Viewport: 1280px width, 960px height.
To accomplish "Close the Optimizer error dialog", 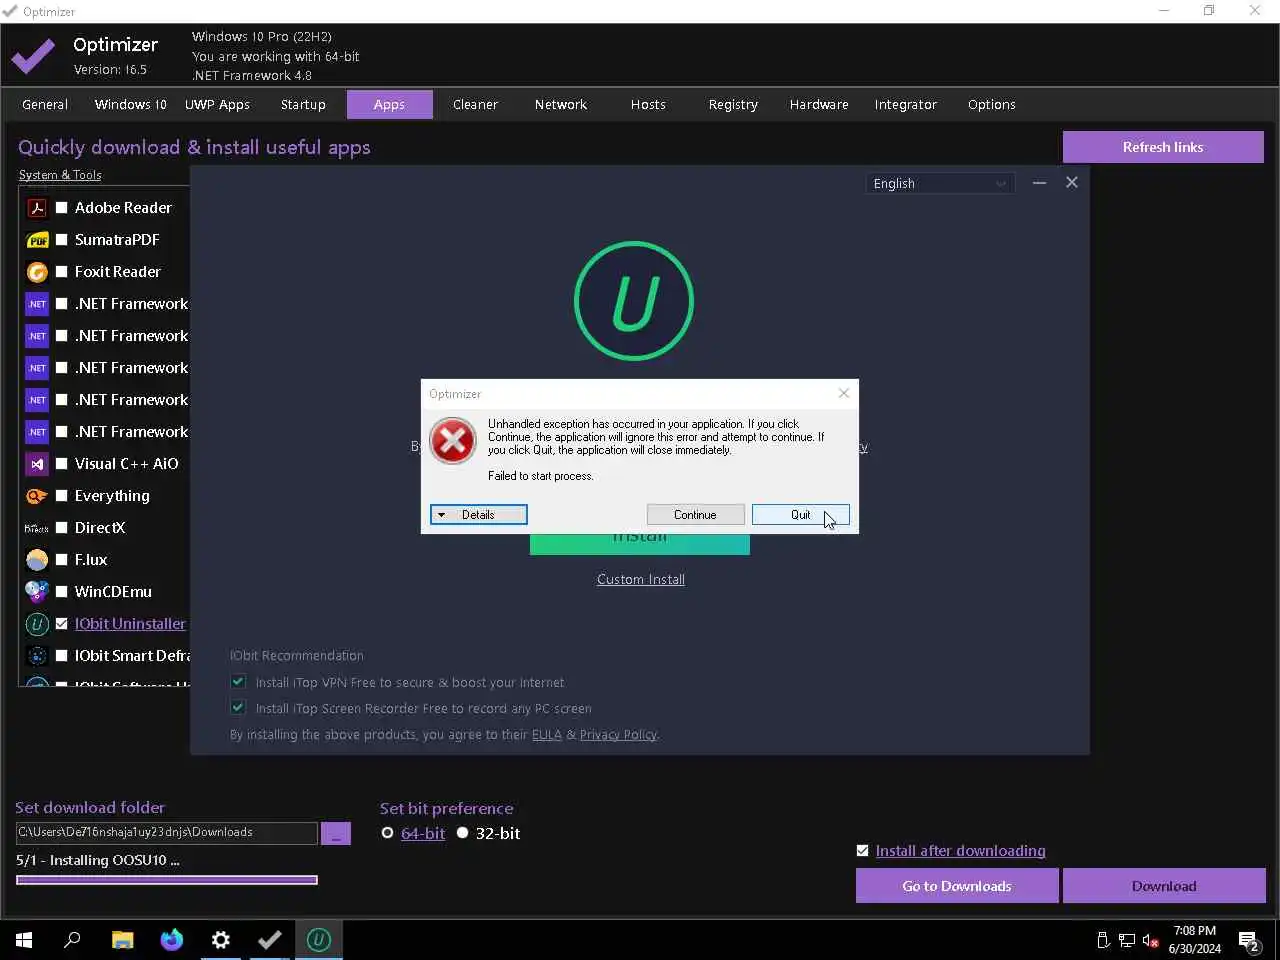I will (x=844, y=393).
